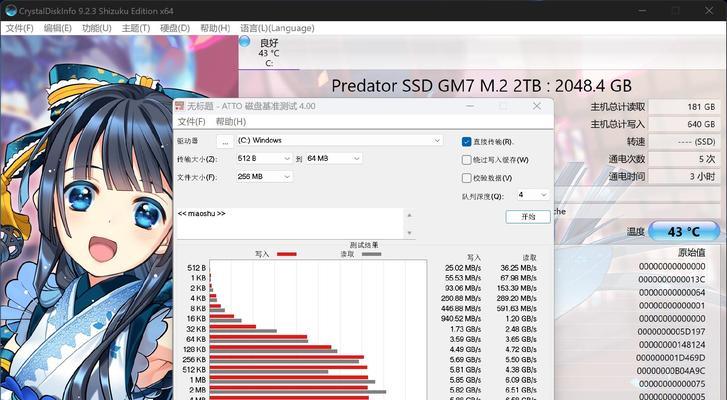Open the 256 MB file size dropdown
The width and height of the screenshot is (727, 400).
(x=264, y=177)
